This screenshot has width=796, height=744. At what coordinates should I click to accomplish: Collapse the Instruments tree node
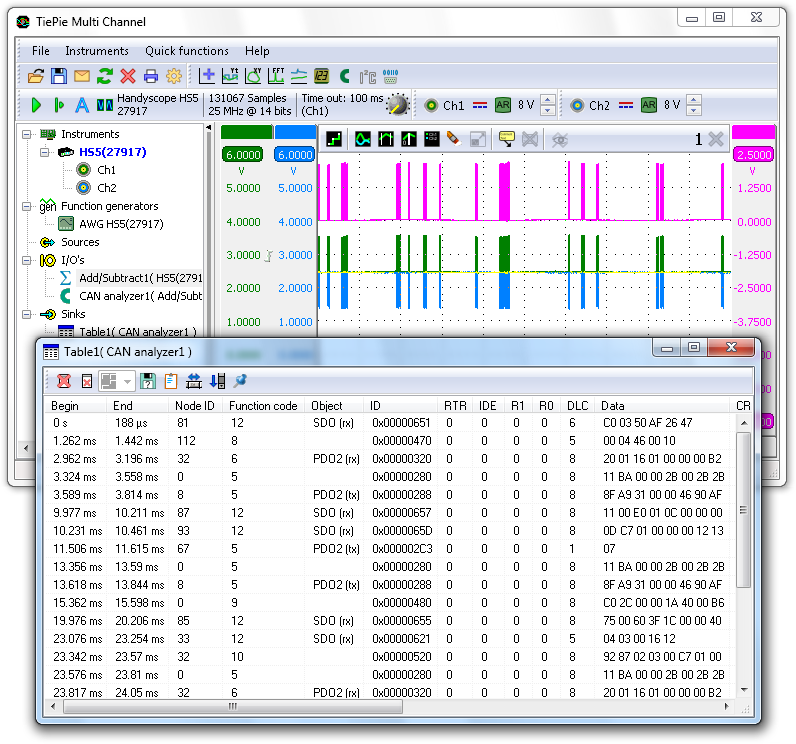27,134
